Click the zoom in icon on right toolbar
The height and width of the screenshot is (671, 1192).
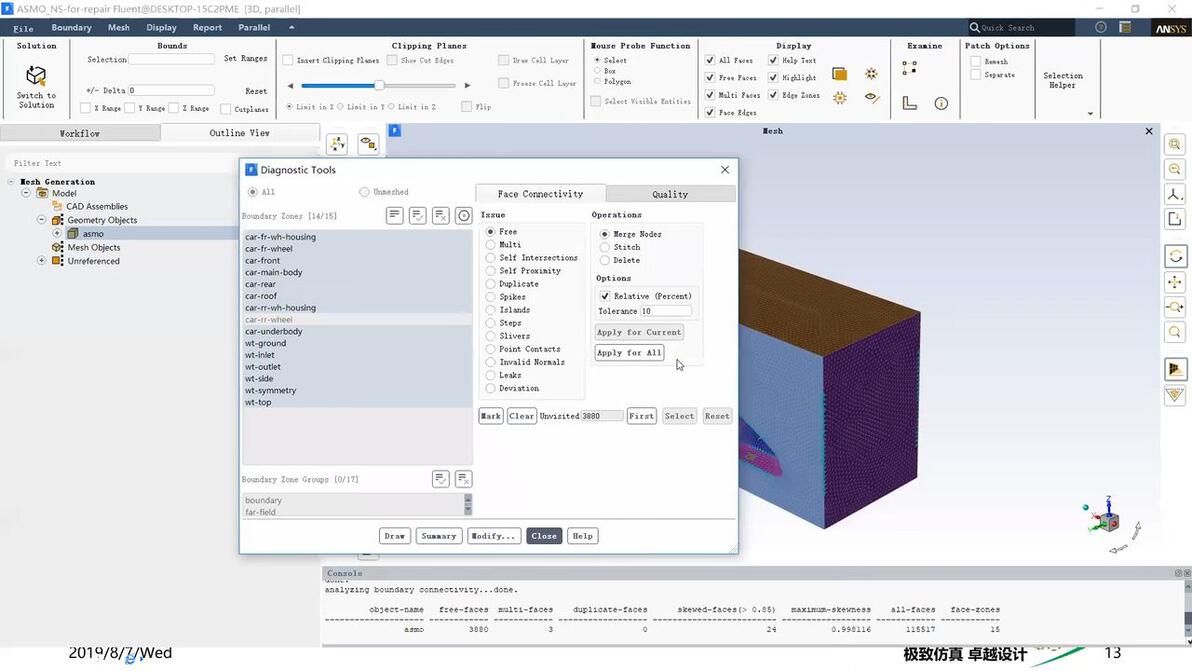tap(1175, 144)
